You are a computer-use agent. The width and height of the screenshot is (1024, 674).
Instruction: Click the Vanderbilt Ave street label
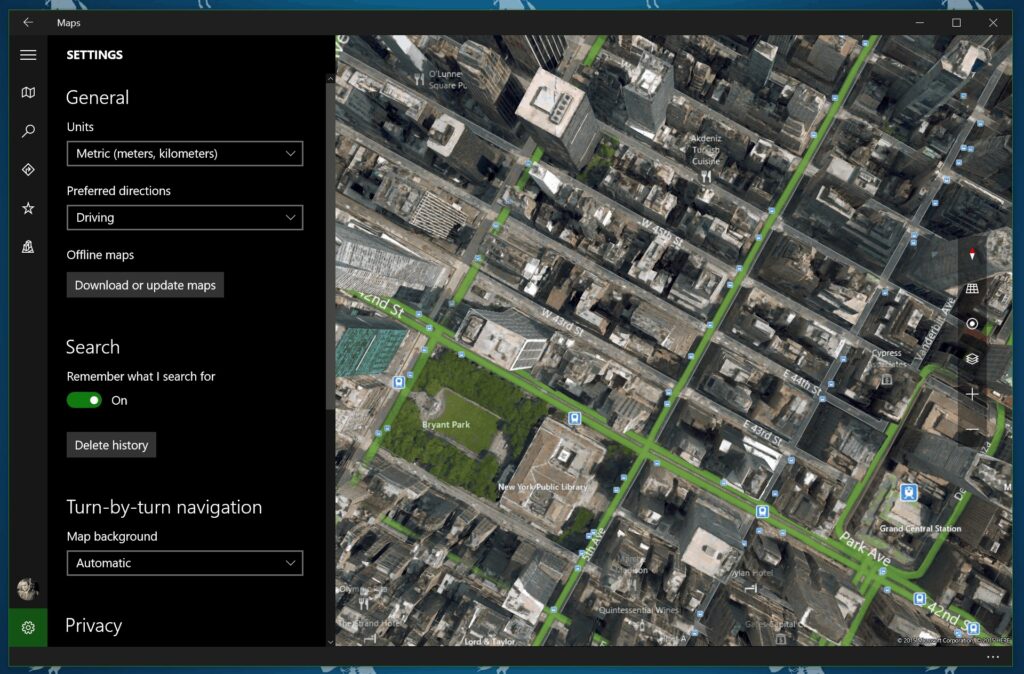coord(935,329)
